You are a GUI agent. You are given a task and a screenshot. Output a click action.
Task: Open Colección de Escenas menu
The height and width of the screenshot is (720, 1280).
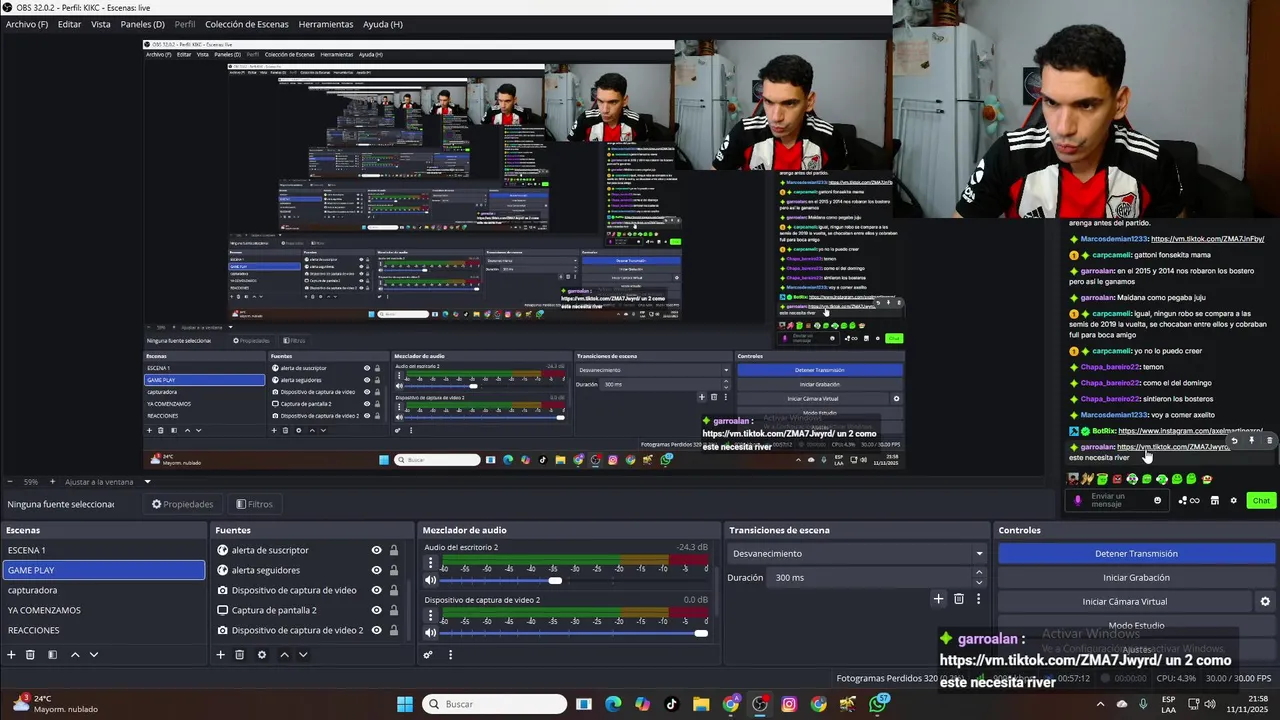(x=246, y=24)
